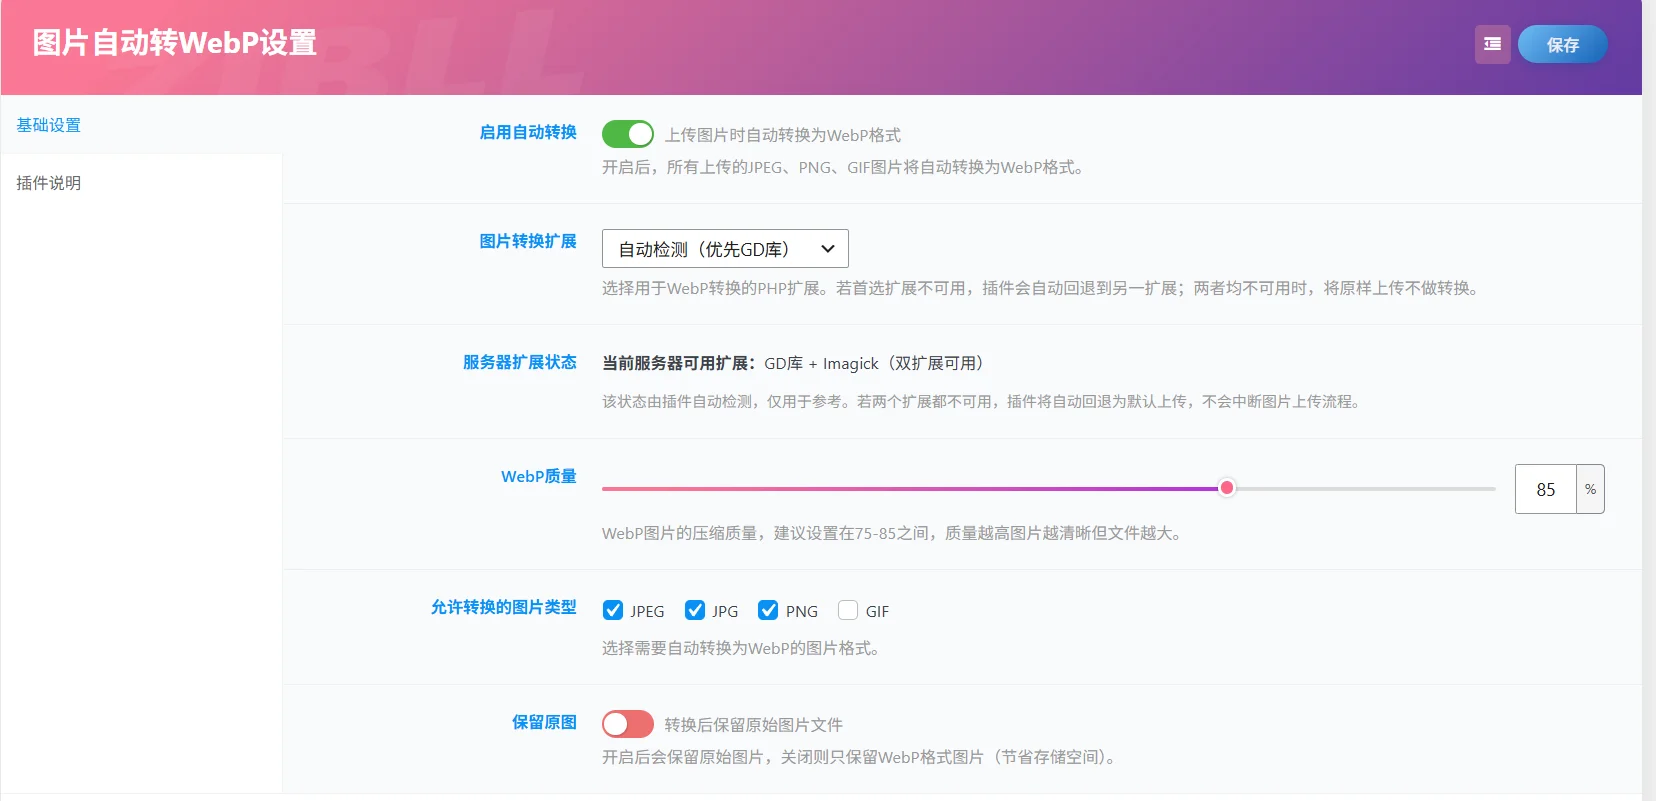Click the 上传图片时自动转换为WebP格式 label
Image resolution: width=1656 pixels, height=801 pixels.
pyautogui.click(x=783, y=135)
